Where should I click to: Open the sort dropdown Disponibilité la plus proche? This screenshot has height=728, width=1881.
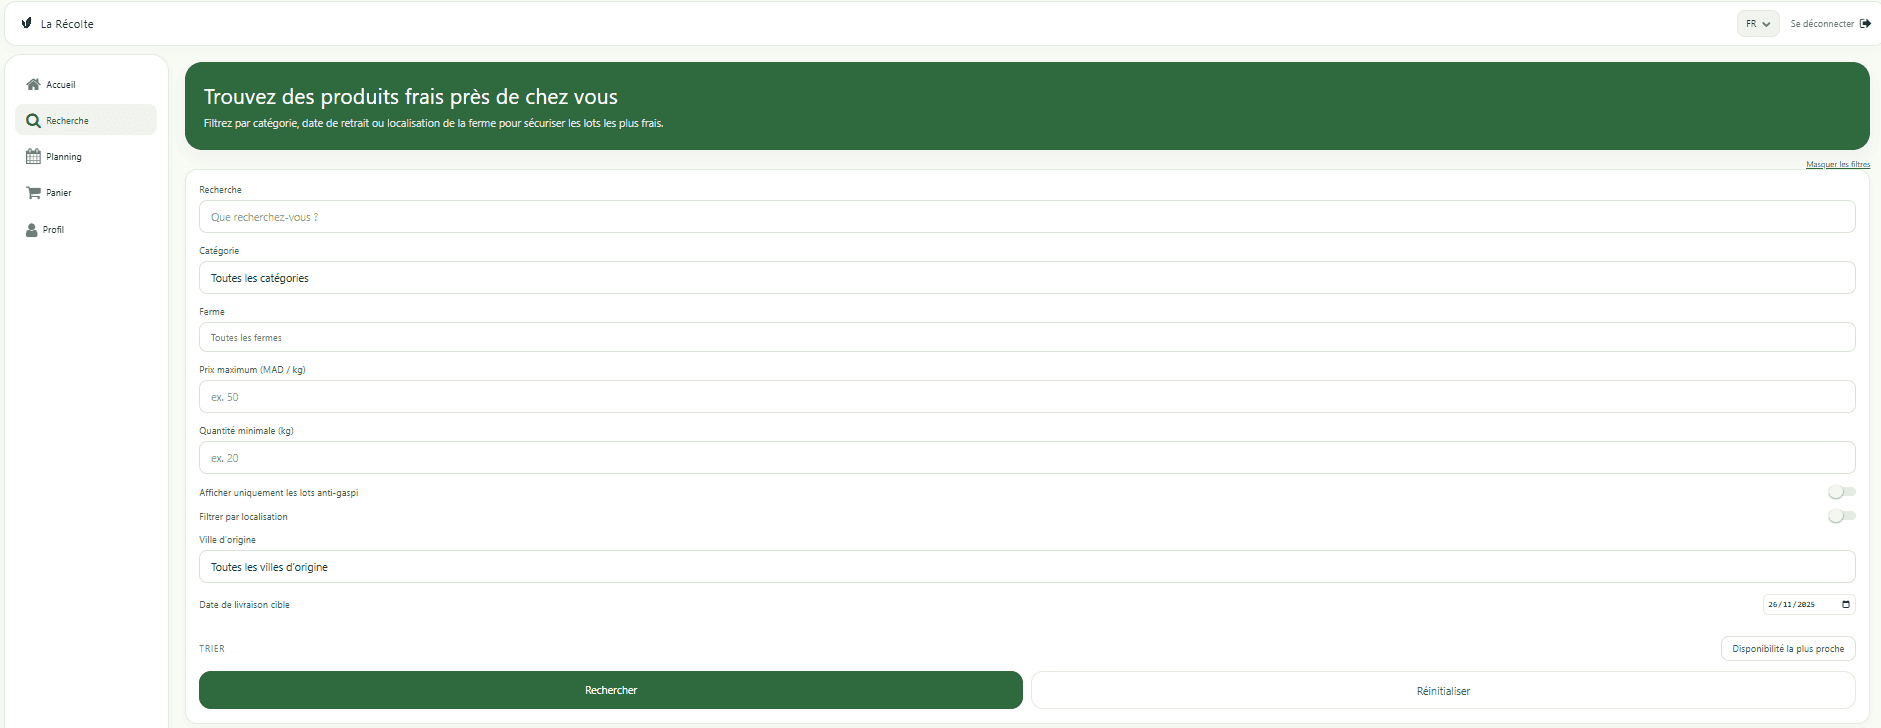pyautogui.click(x=1787, y=649)
